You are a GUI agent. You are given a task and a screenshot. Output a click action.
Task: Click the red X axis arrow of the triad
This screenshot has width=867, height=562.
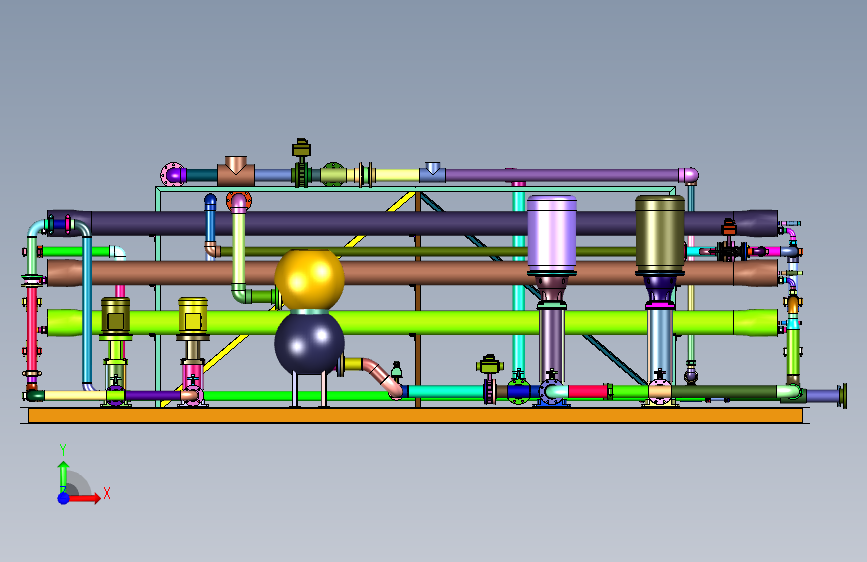pos(83,498)
